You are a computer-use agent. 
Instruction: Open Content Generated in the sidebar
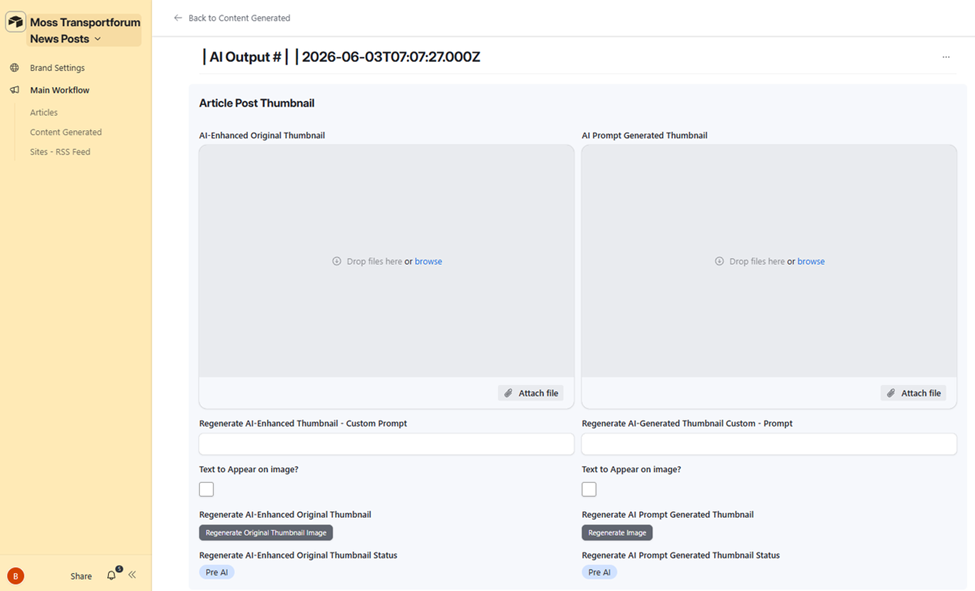tap(66, 133)
